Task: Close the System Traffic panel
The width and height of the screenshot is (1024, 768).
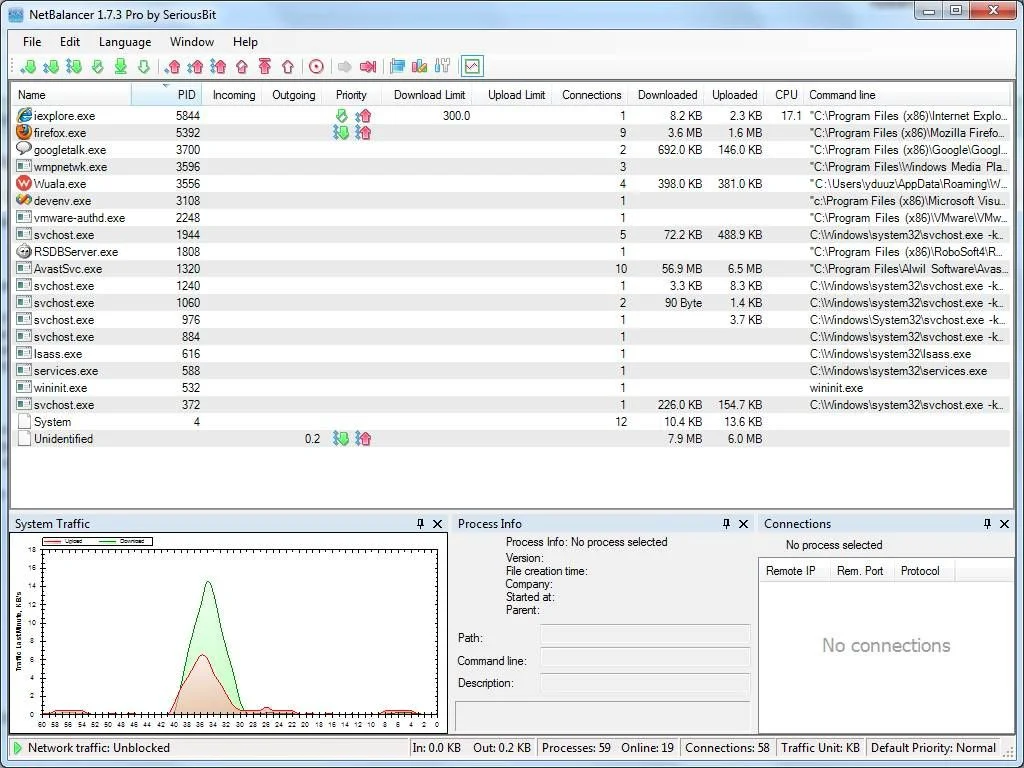Action: 437,524
